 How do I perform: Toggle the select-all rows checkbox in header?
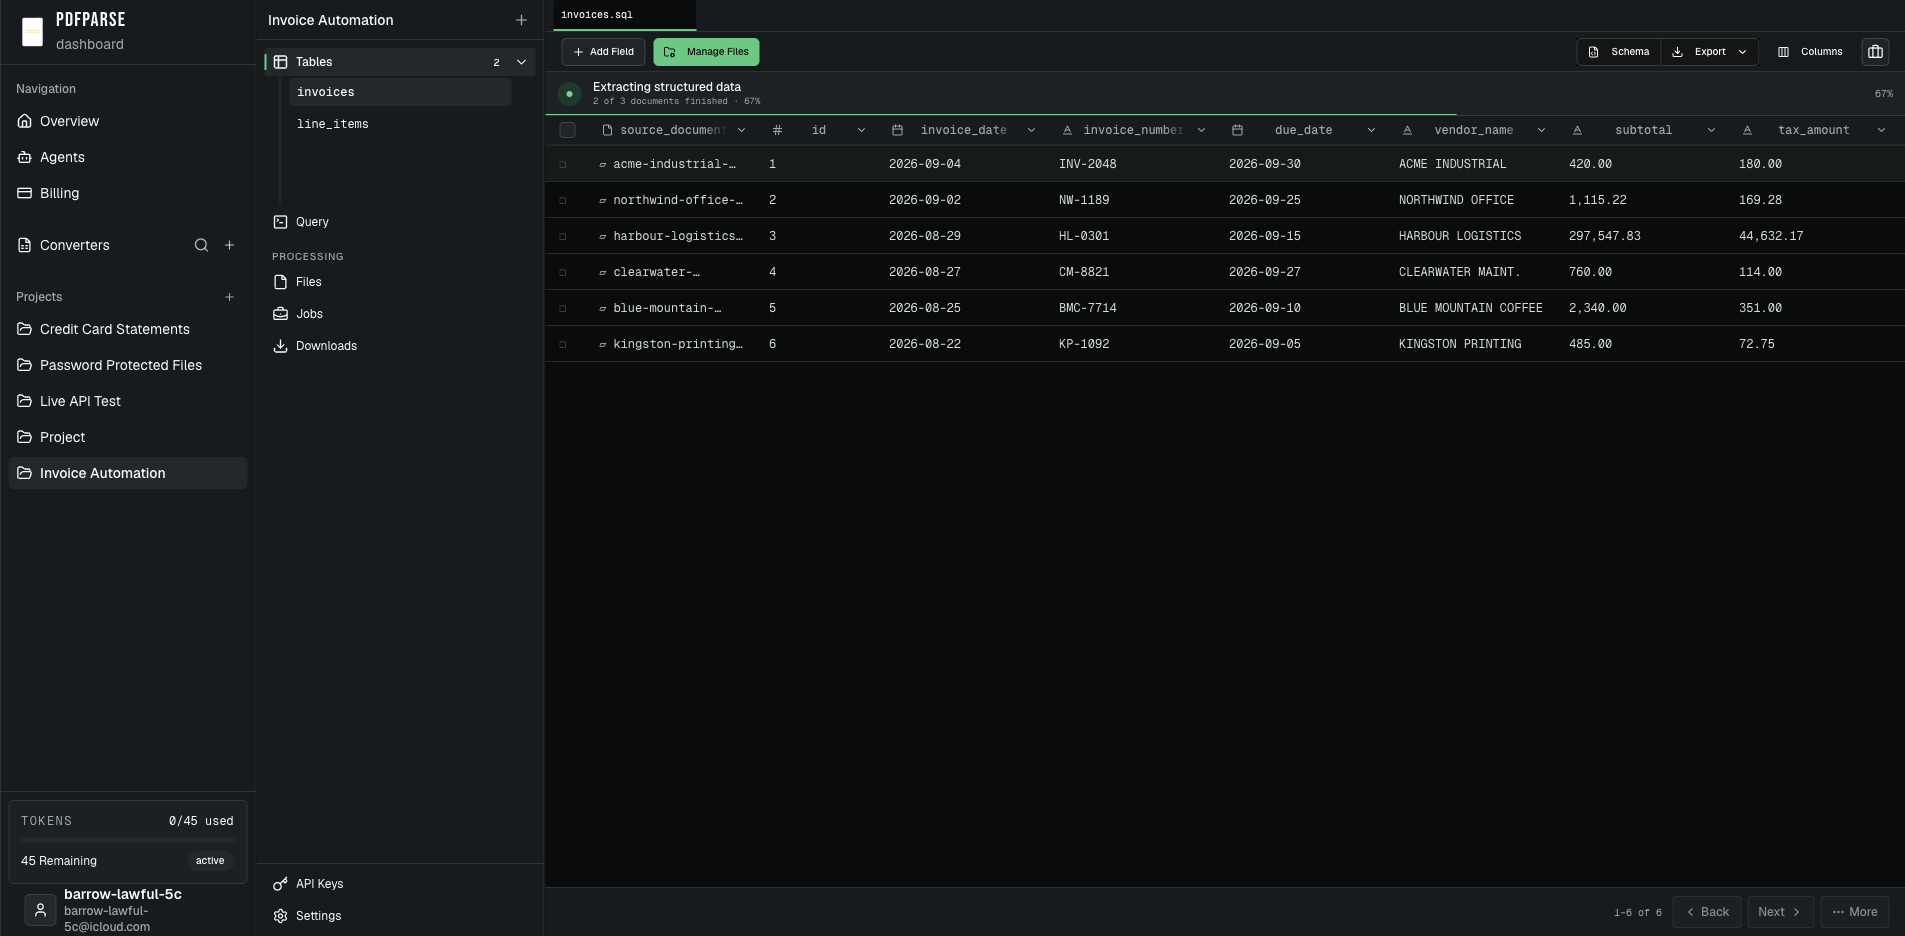pos(567,130)
